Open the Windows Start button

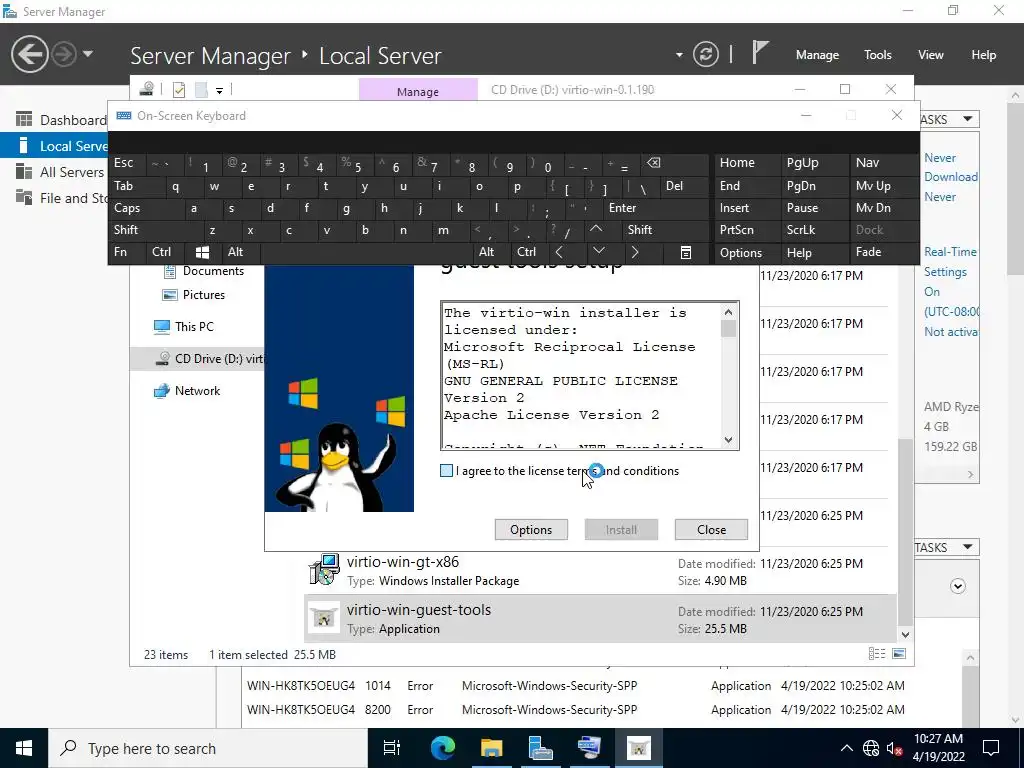tap(24, 748)
